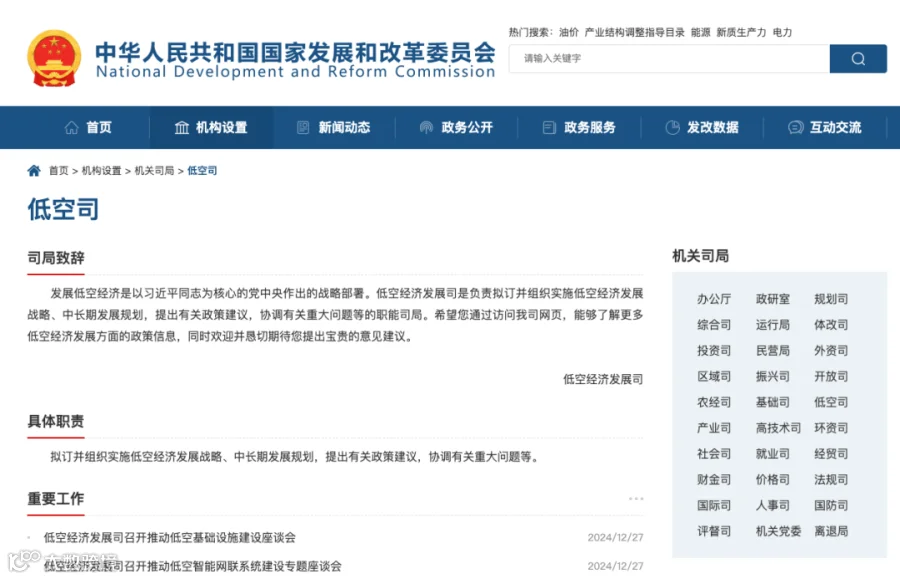Screen dimensions: 900x579
Task: Open 低空司 in the department list
Action: pos(831,402)
